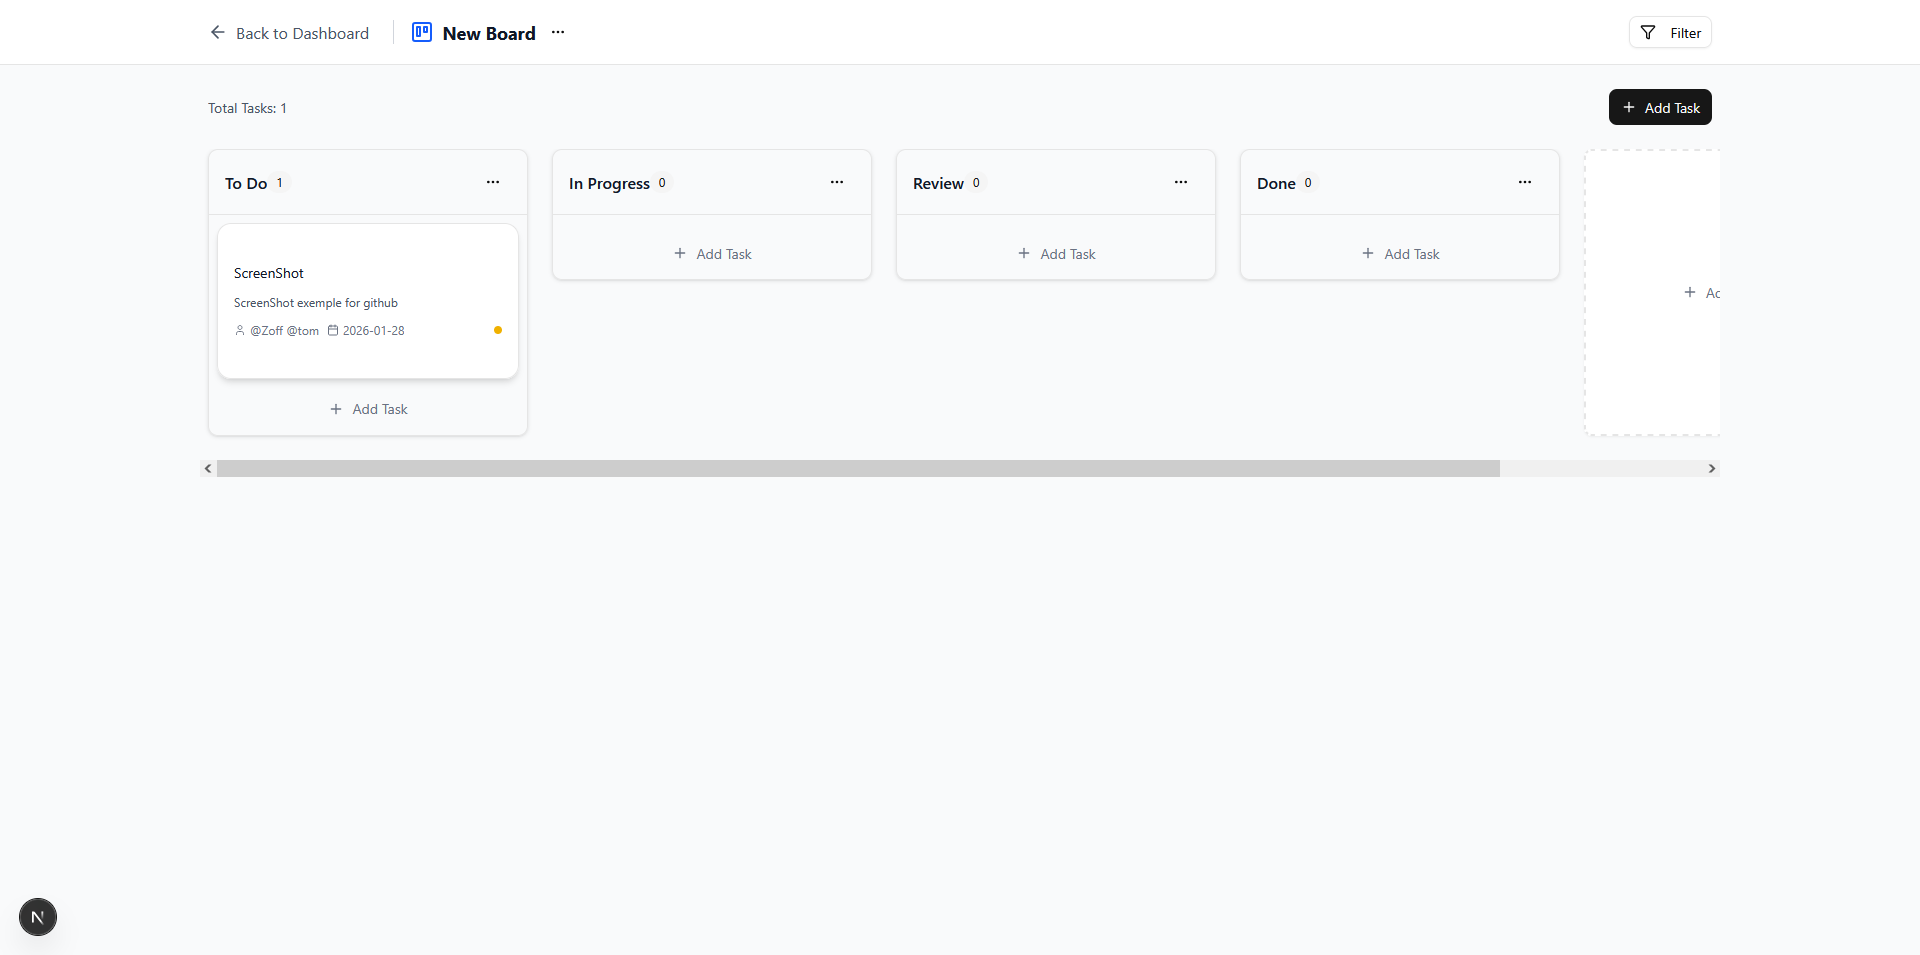The height and width of the screenshot is (955, 1920).
Task: Follow the Back to Dashboard link
Action: pyautogui.click(x=302, y=33)
